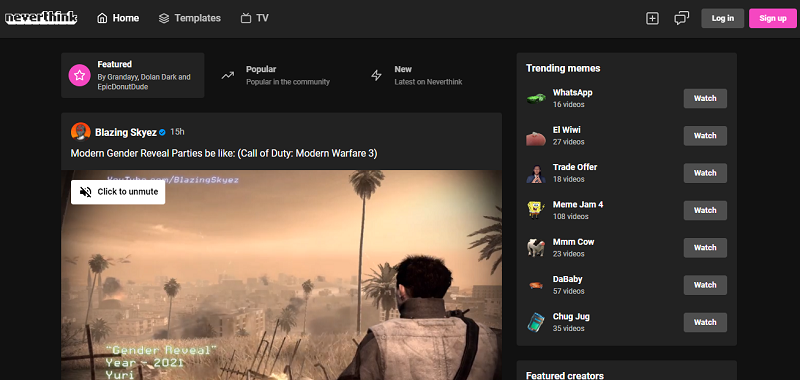Click the Modern Gender Reveal post title

click(x=224, y=154)
